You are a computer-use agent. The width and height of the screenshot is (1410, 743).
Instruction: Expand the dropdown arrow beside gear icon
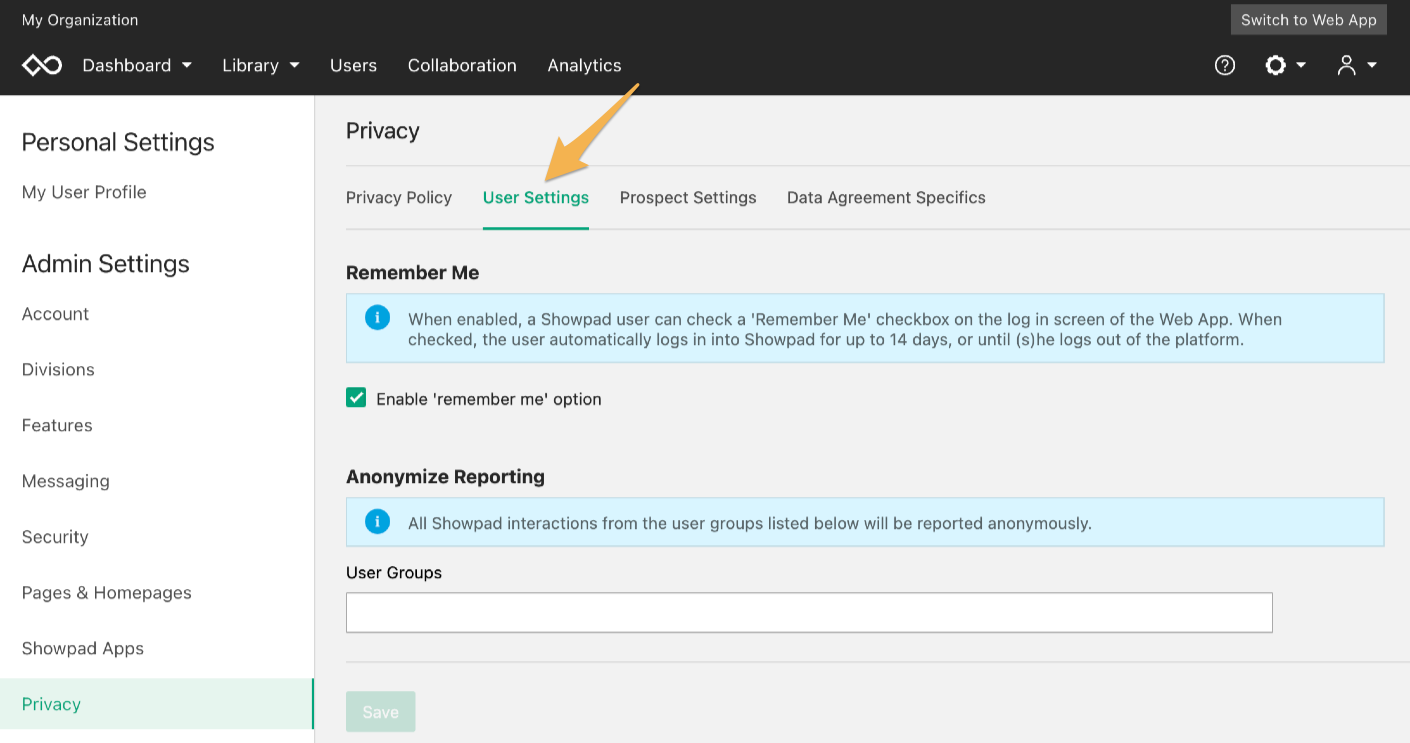(x=1301, y=65)
